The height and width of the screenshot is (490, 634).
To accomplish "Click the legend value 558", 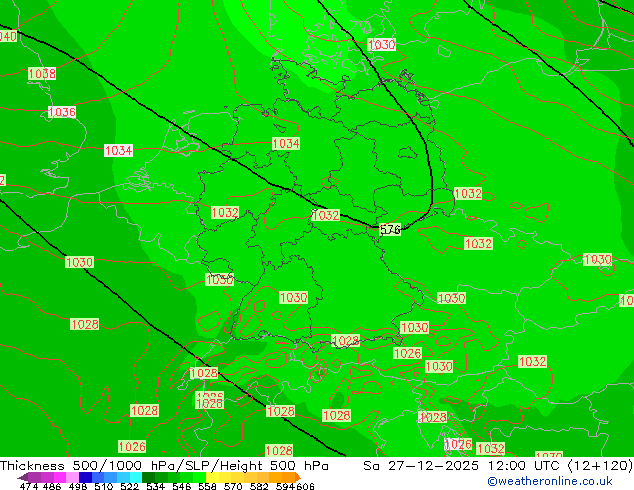I will point(207,486).
